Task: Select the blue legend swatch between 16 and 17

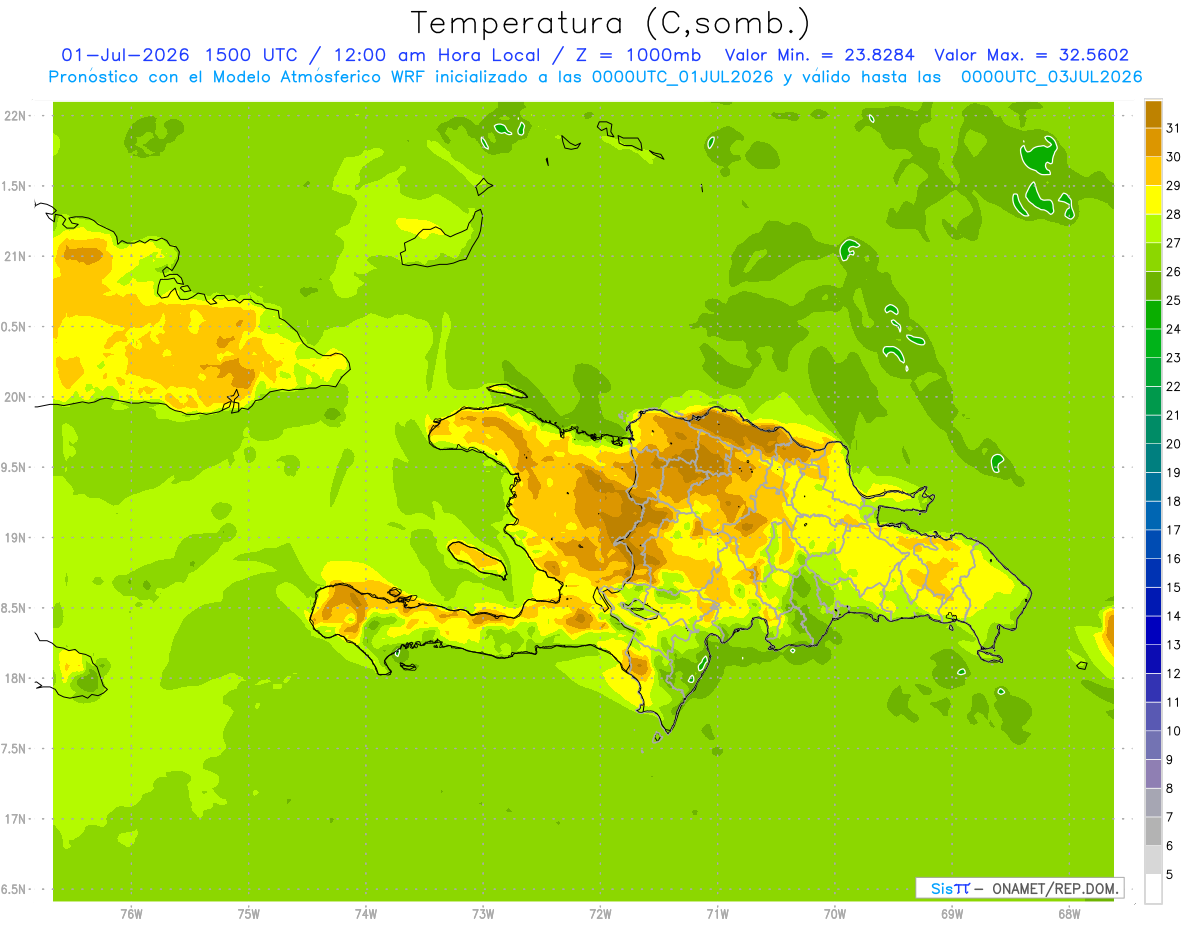Action: point(1153,544)
